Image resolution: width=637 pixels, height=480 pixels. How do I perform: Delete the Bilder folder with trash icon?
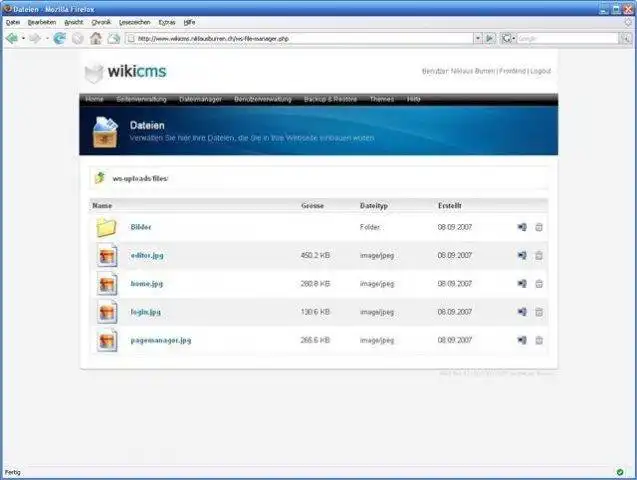coord(539,227)
